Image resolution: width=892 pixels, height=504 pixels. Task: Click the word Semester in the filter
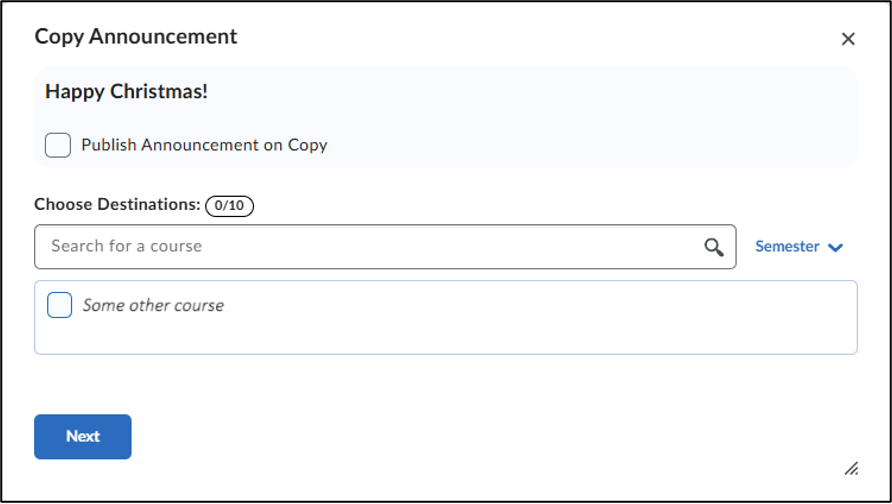(787, 247)
